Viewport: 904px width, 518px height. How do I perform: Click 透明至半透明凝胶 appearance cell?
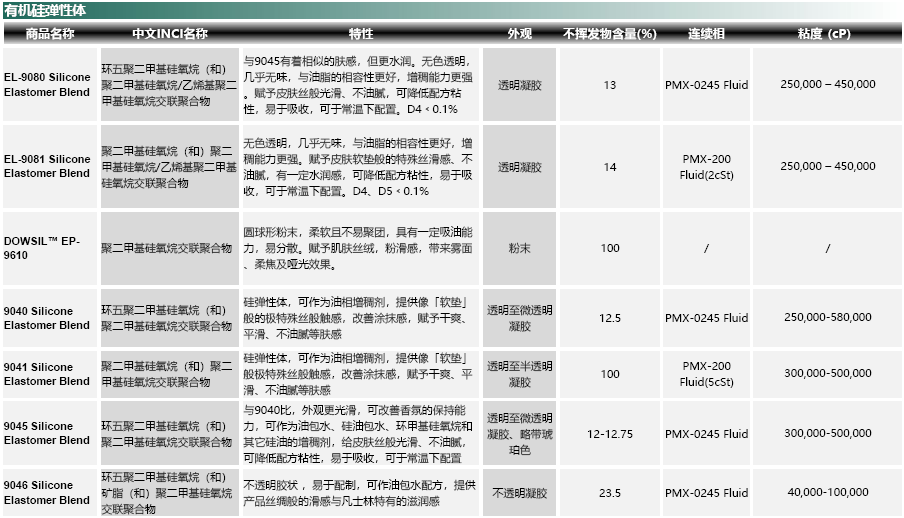[x=519, y=374]
